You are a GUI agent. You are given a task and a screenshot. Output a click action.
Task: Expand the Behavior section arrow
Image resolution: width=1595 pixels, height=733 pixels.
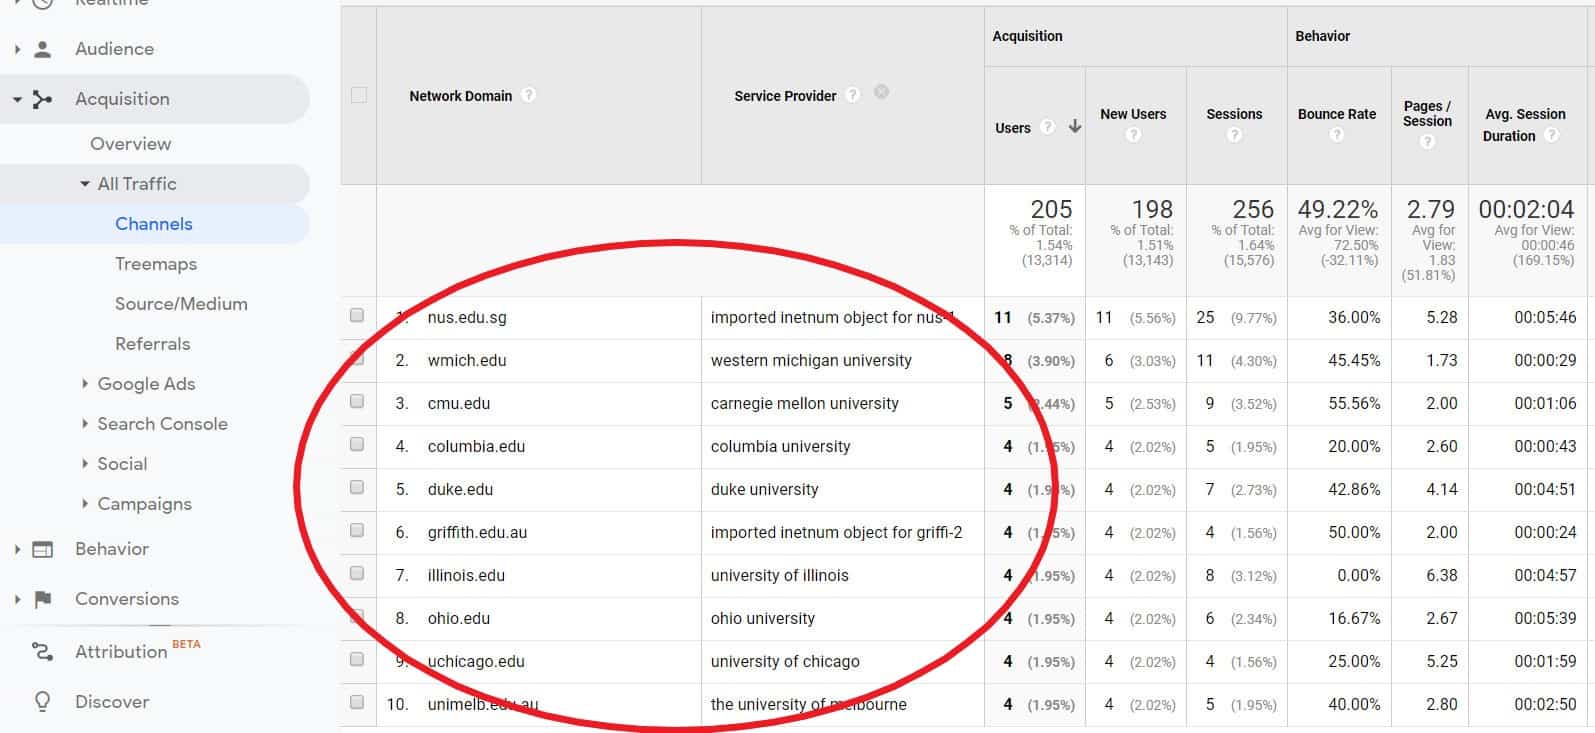17,549
